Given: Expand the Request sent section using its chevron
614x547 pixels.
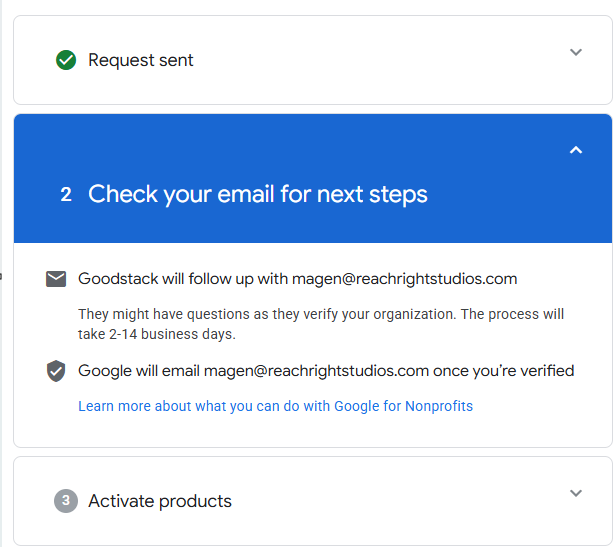Looking at the screenshot, I should click(575, 52).
